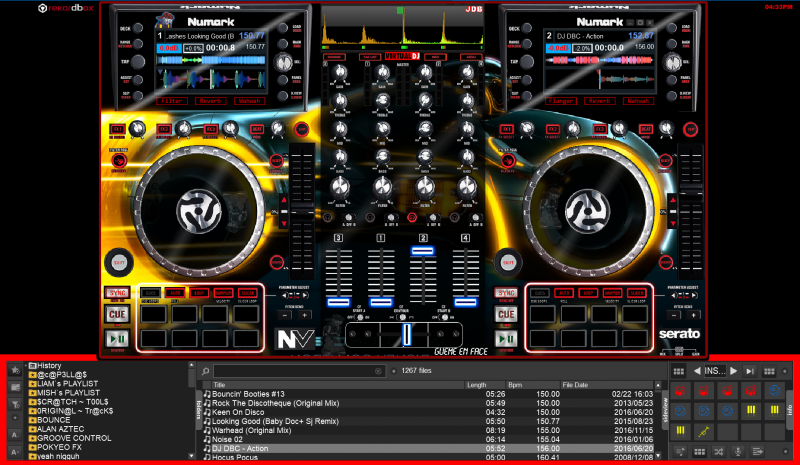Trigger the first yellow piano keys sampler pad

tap(751, 411)
